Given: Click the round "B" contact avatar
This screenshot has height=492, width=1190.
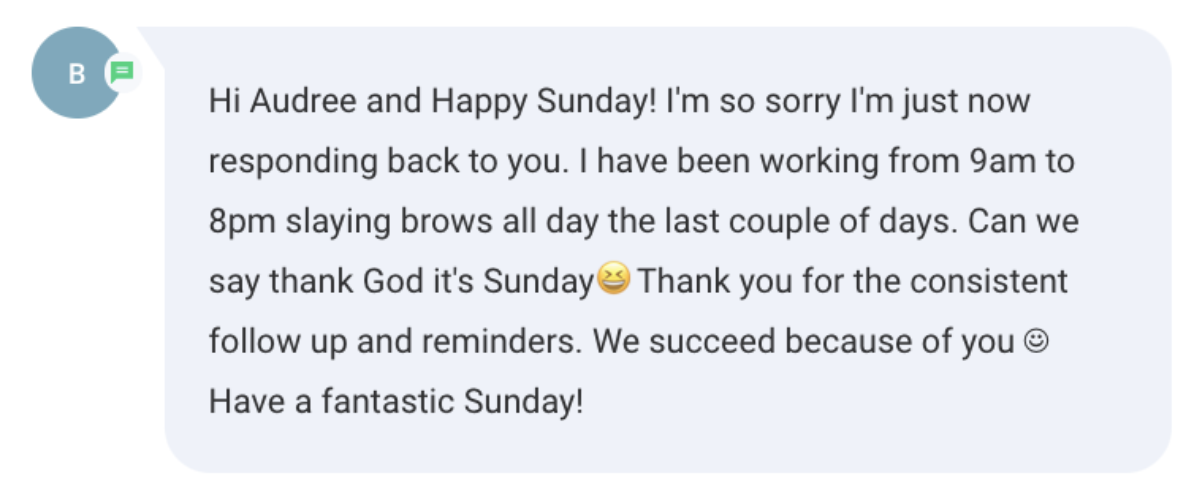Looking at the screenshot, I should pyautogui.click(x=76, y=73).
